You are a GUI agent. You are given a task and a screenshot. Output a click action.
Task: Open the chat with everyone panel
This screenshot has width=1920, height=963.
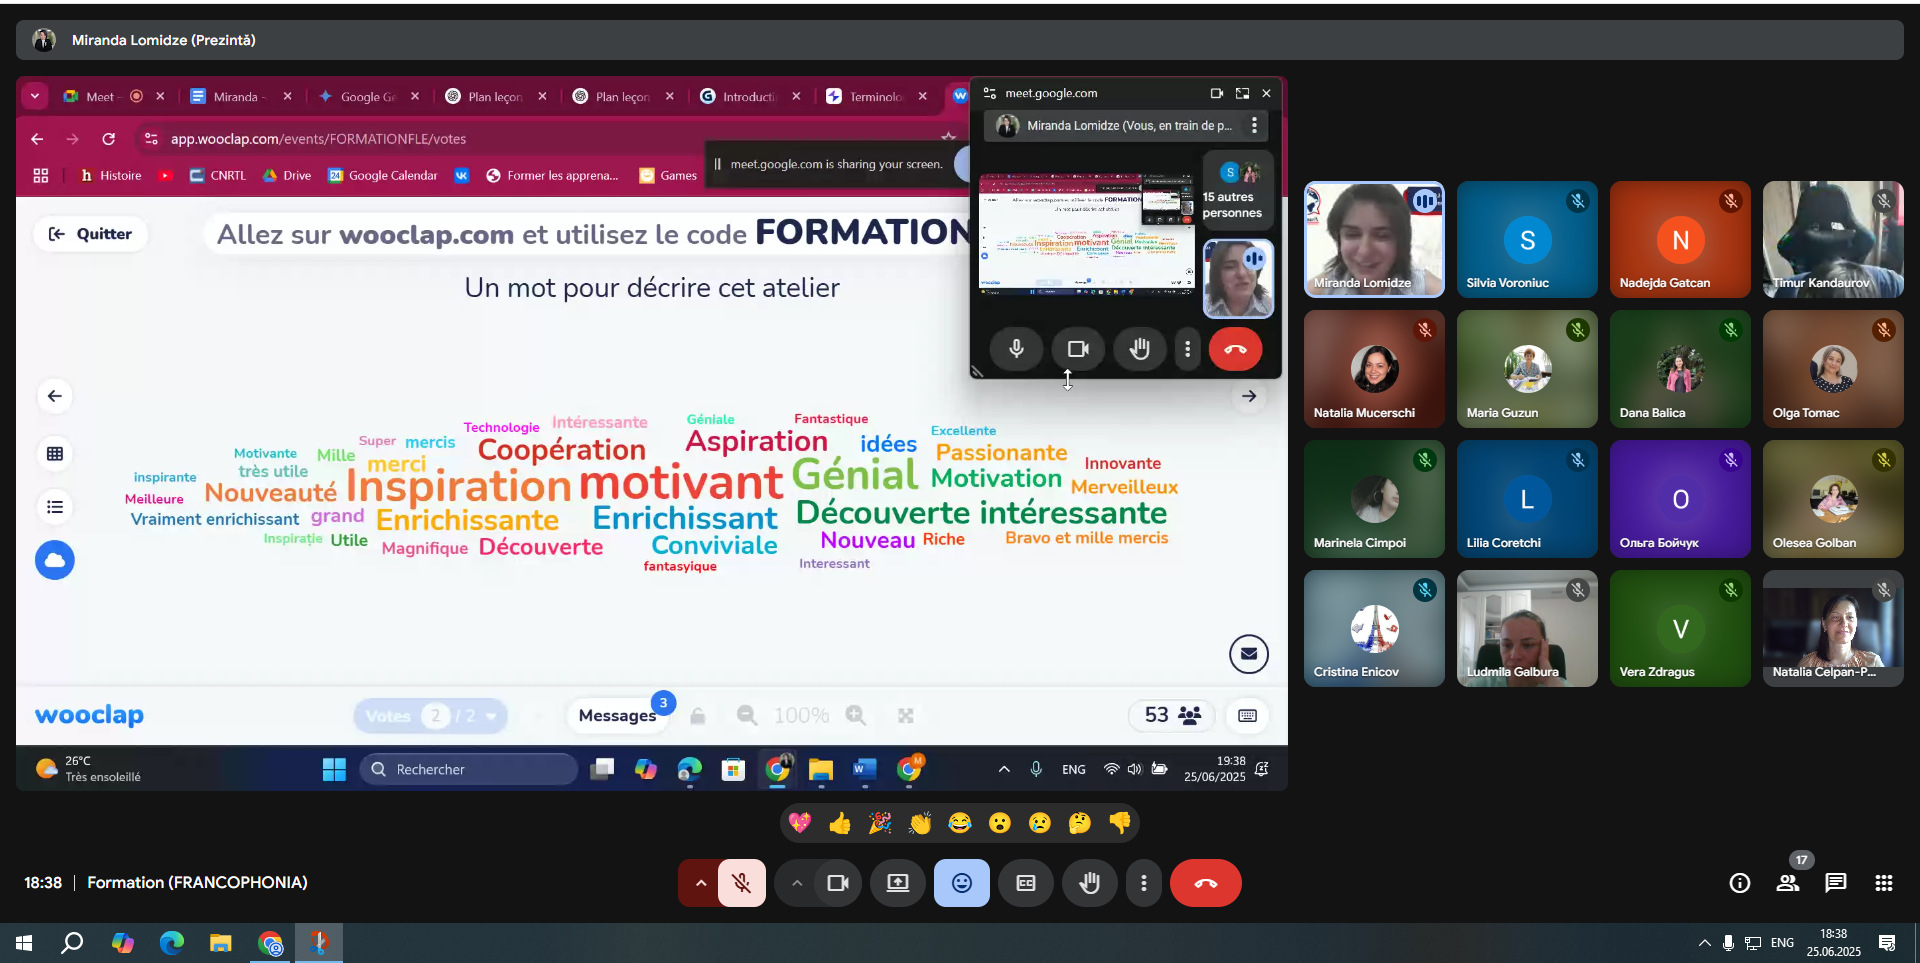1835,883
